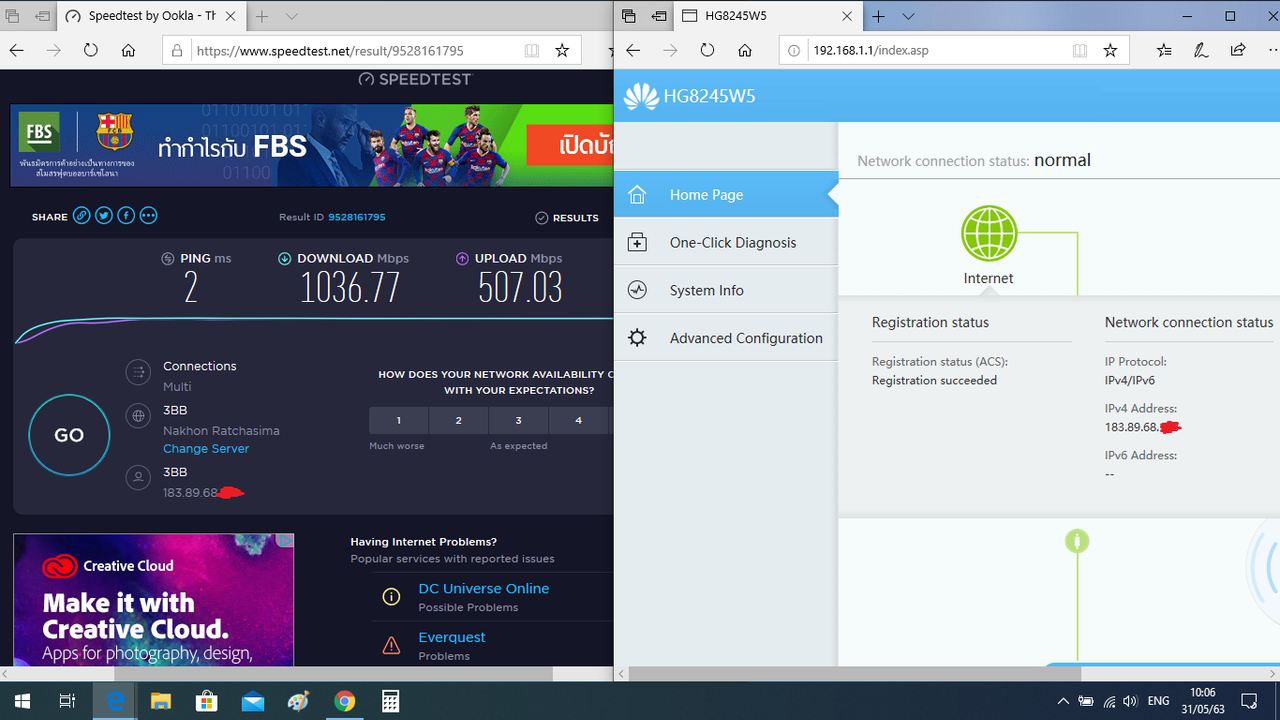Open RESULTS in Speedtest
This screenshot has height=720, width=1280.
567,217
